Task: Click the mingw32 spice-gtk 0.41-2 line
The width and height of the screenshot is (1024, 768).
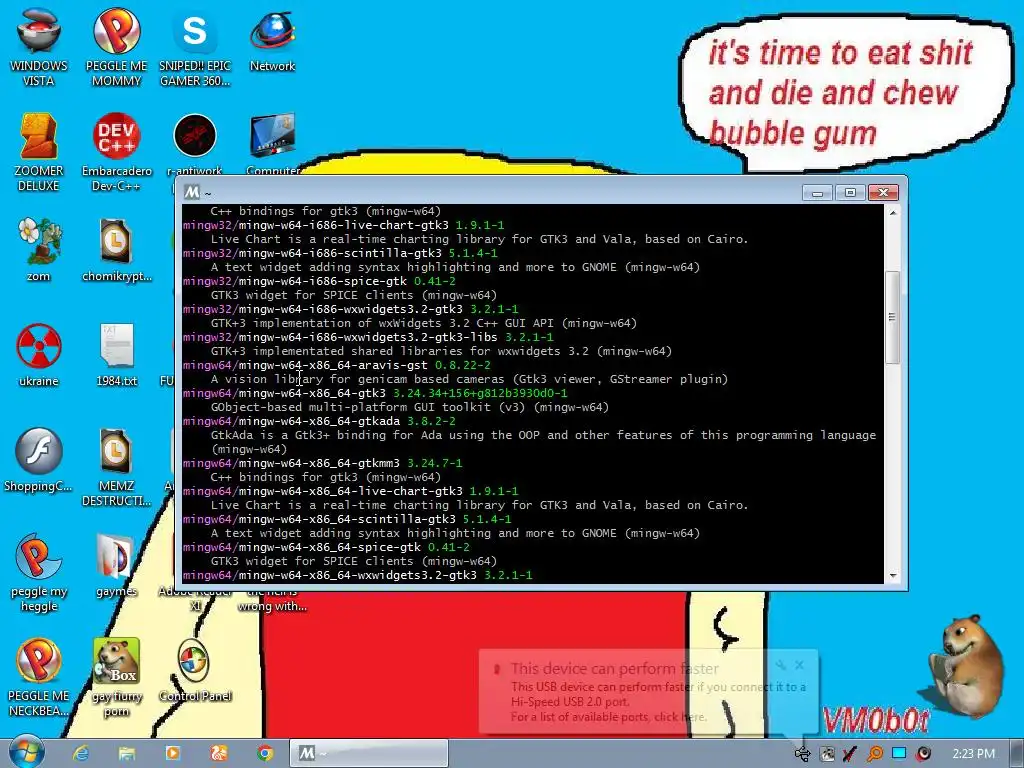Action: pos(319,281)
